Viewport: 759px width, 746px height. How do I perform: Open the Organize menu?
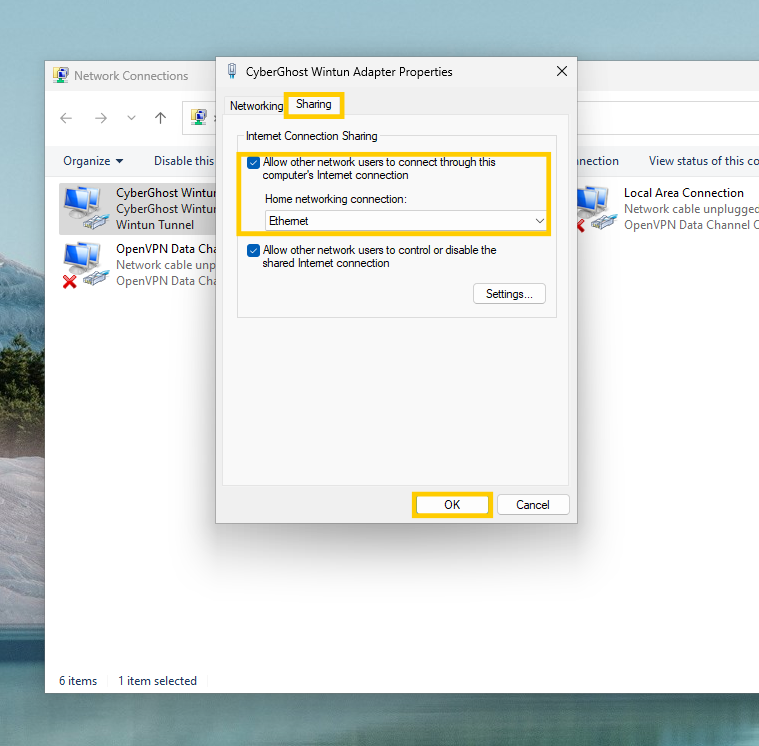tap(93, 161)
